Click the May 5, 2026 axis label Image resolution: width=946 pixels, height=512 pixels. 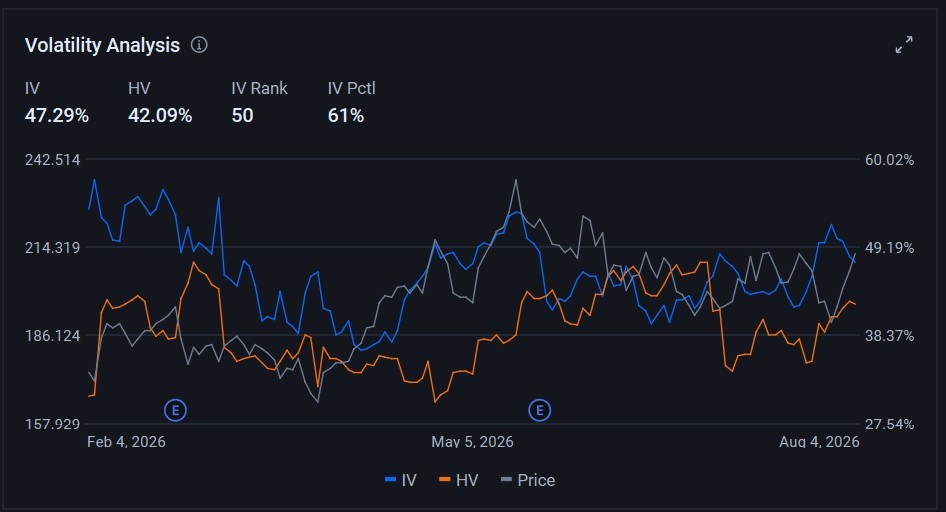click(472, 441)
